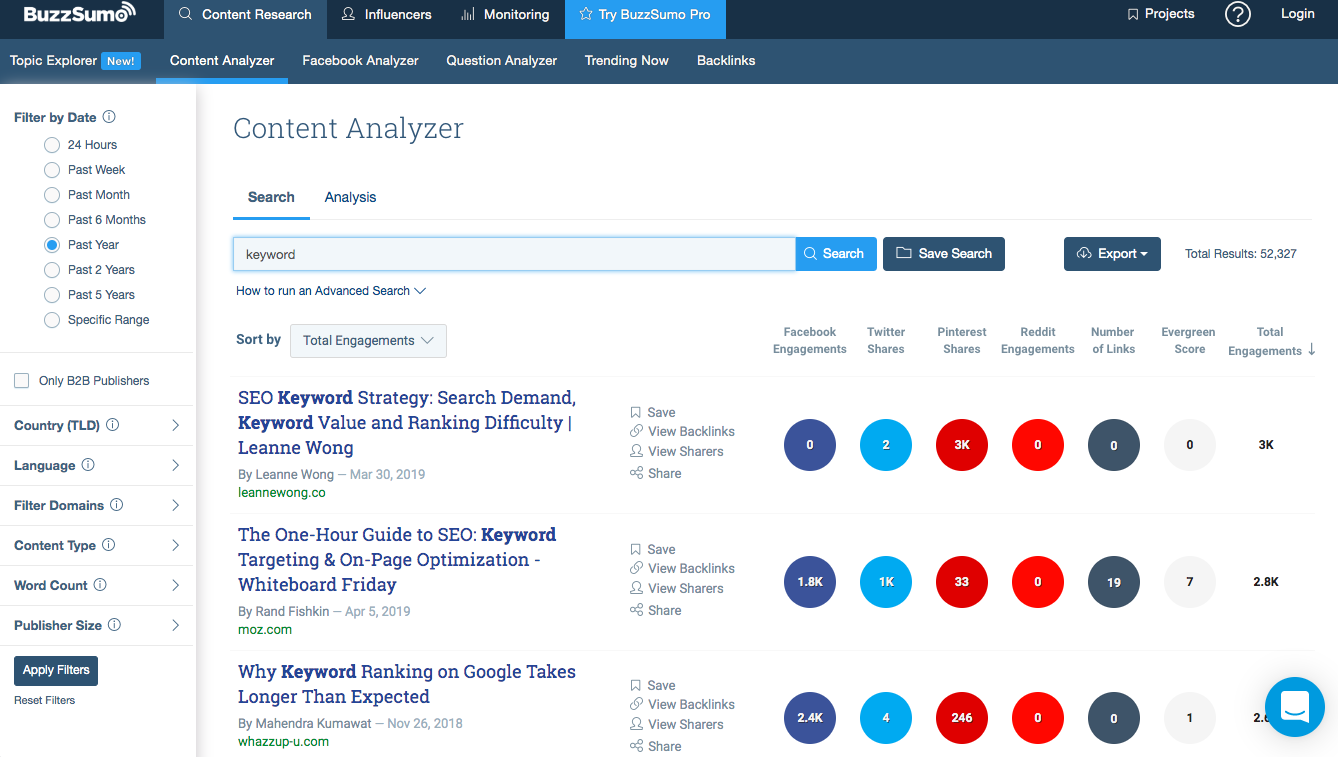Open the Projects link in header
The width and height of the screenshot is (1338, 757).
[1161, 14]
